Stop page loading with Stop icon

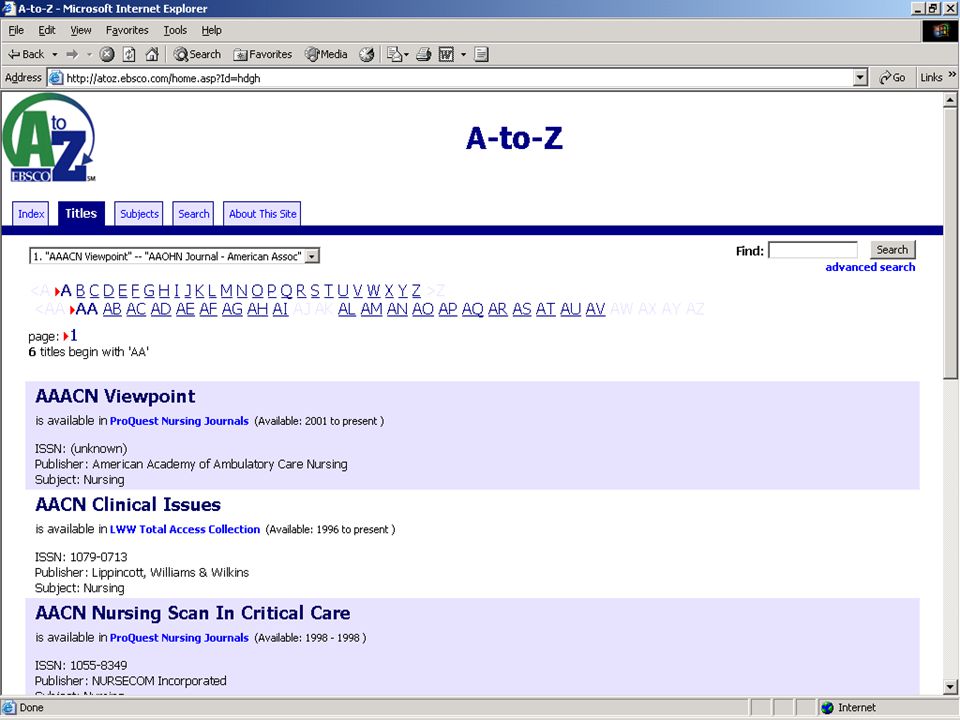coord(107,54)
